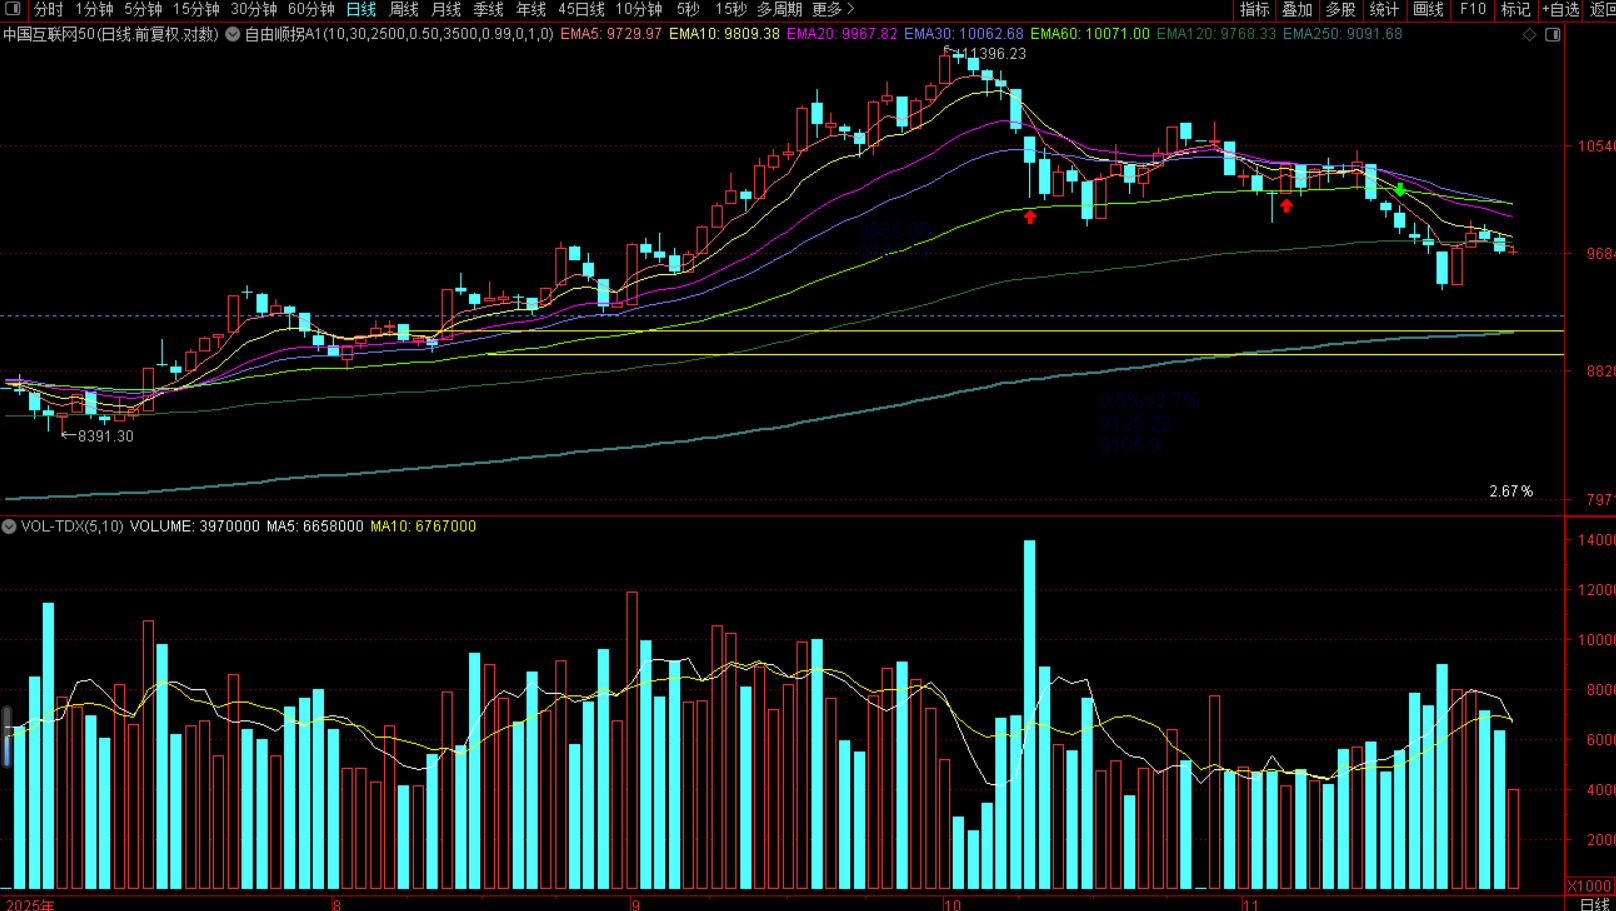Select the 30分钟 period
The height and width of the screenshot is (911, 1616).
tap(254, 9)
